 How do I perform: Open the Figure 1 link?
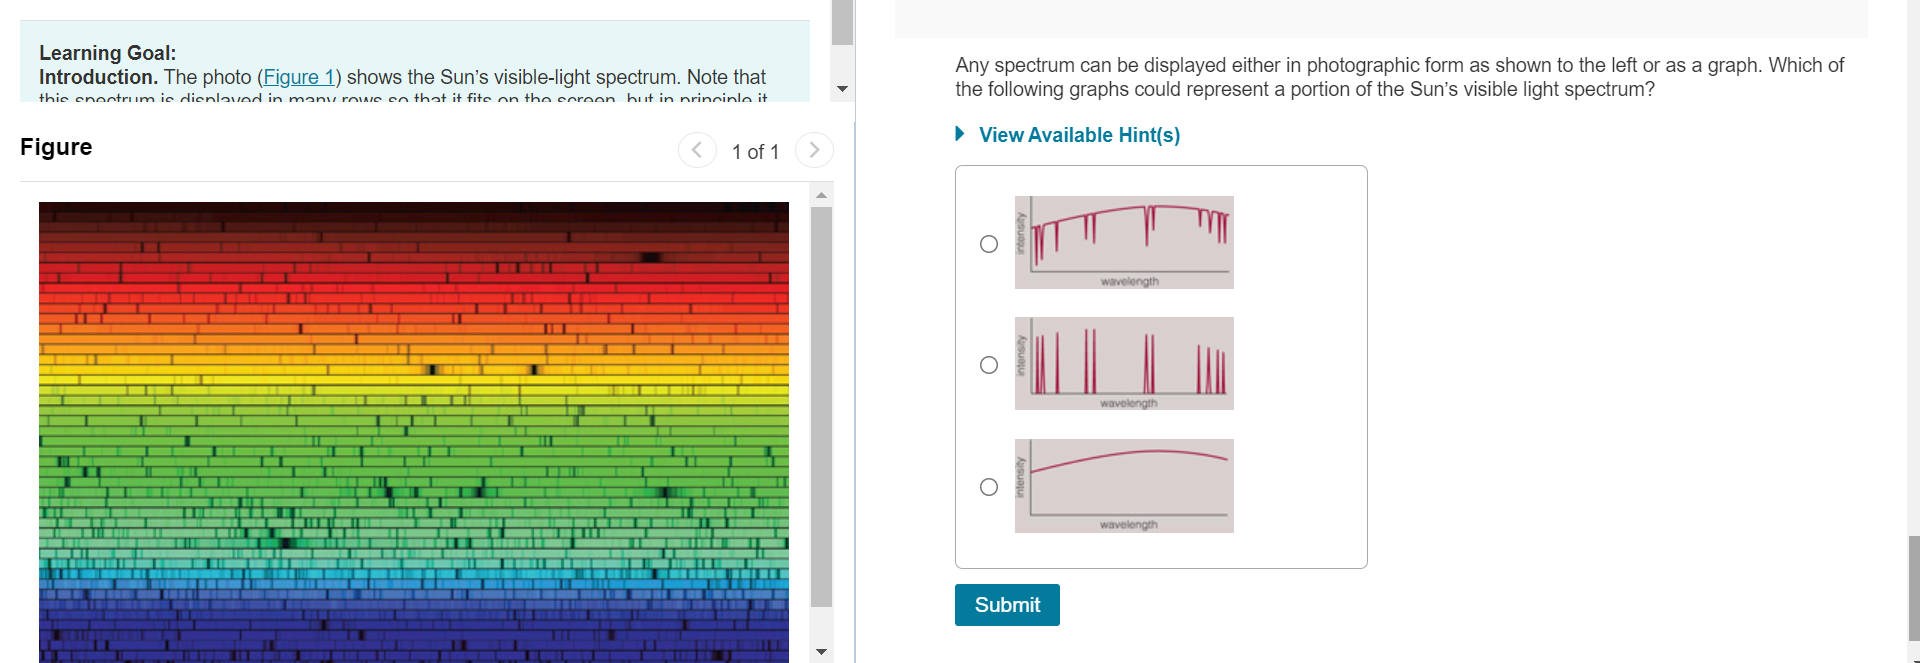[299, 77]
